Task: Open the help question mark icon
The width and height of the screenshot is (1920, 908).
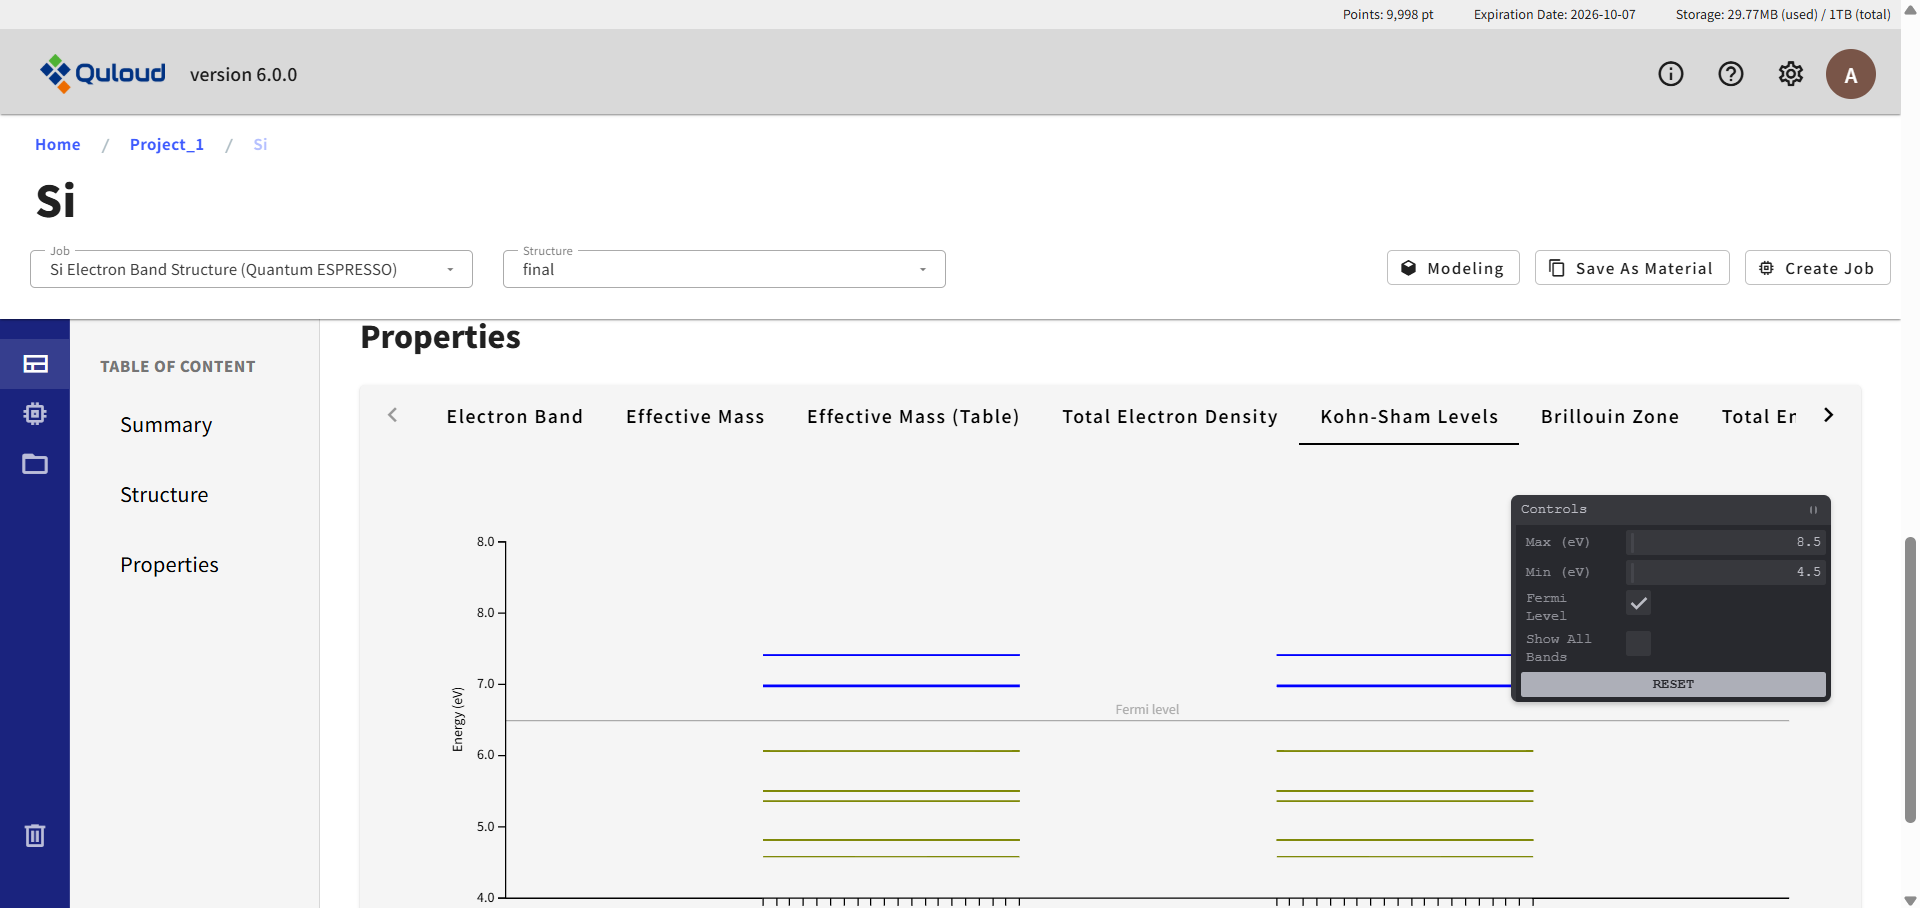Action: (x=1730, y=74)
